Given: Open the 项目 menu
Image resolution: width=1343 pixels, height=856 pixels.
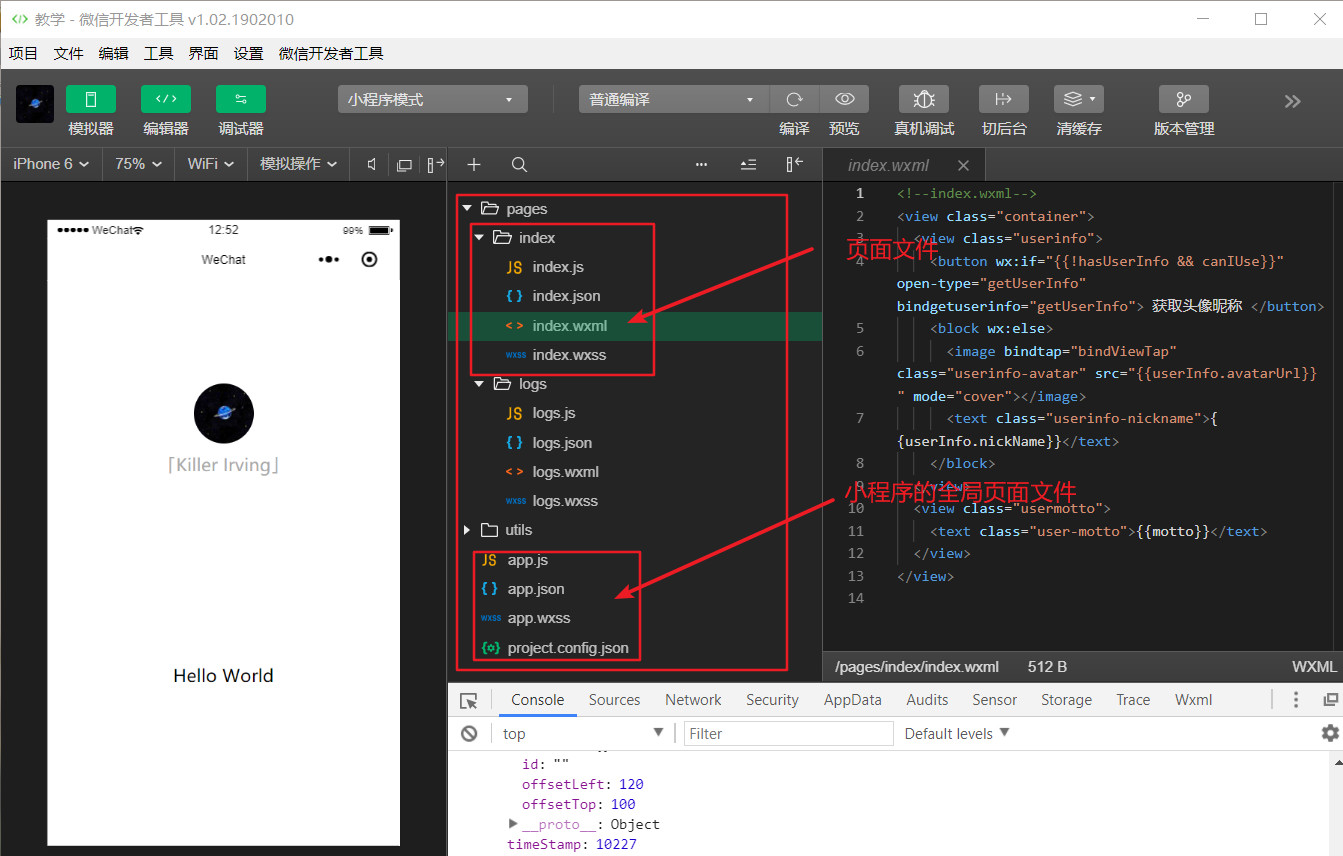Looking at the screenshot, I should point(23,54).
